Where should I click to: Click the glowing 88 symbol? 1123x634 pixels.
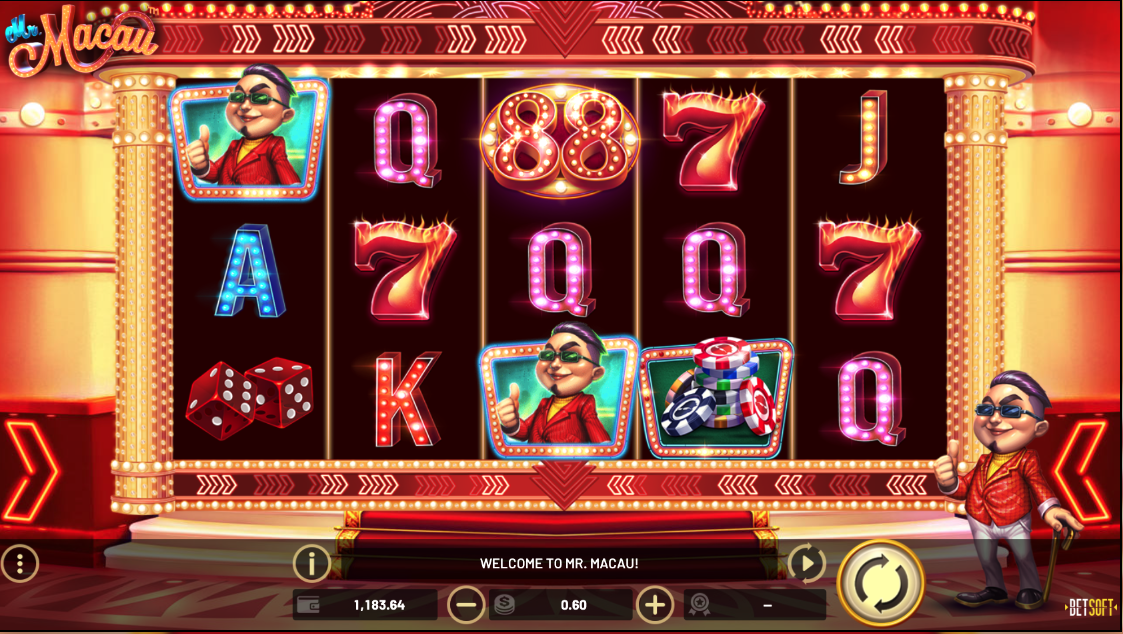[x=560, y=140]
